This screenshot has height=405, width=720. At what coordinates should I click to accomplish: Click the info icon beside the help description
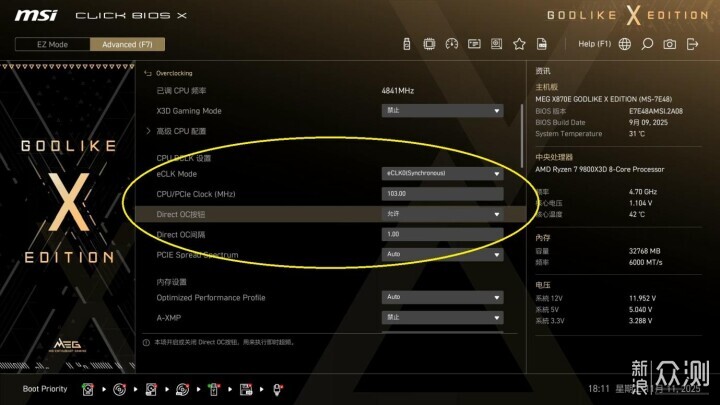click(x=146, y=343)
